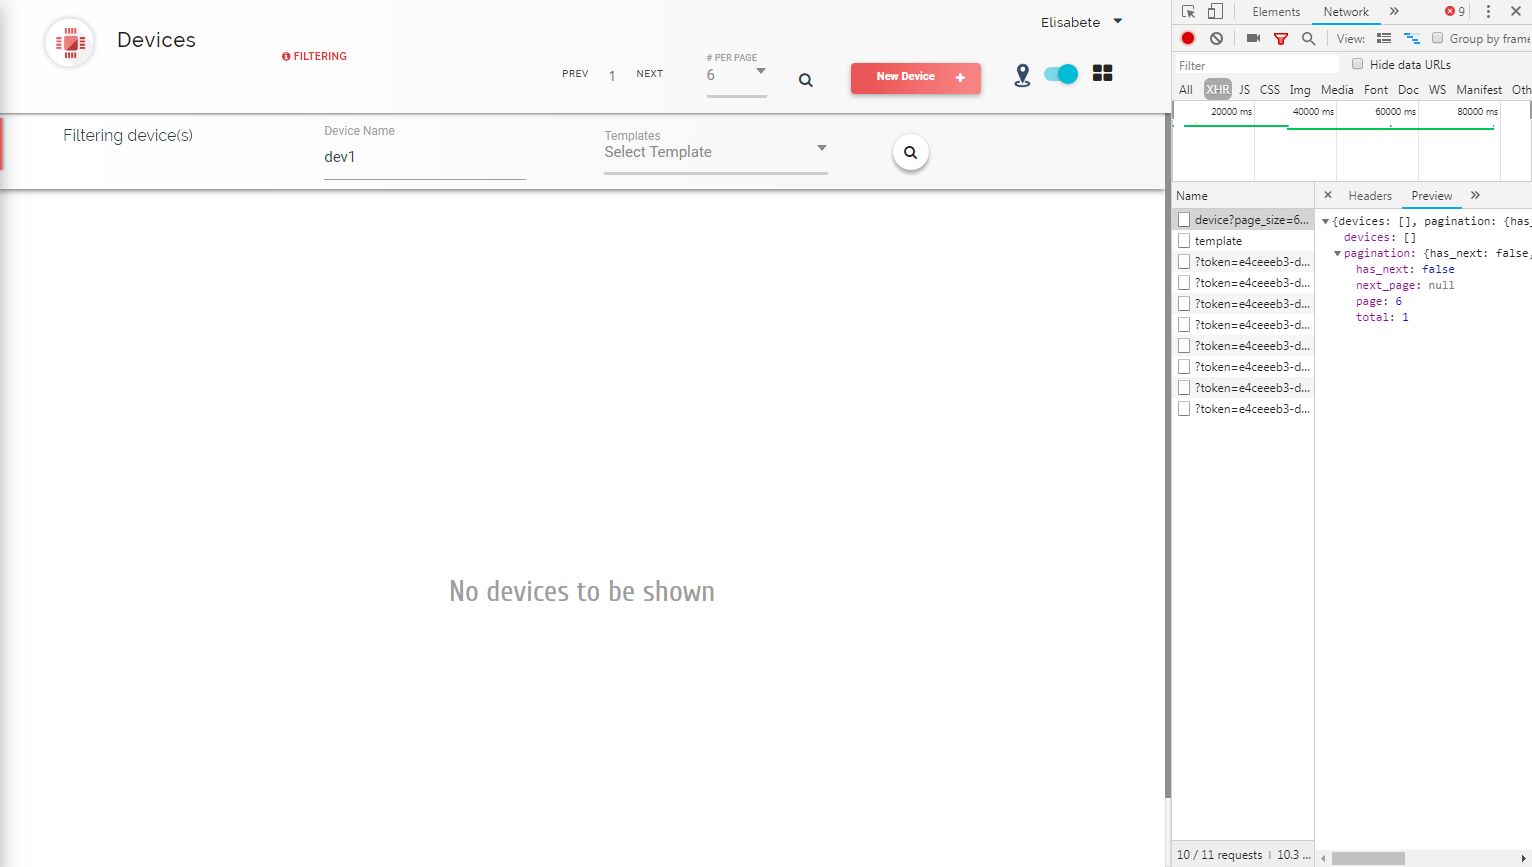Image resolution: width=1532 pixels, height=867 pixels.
Task: Click the New Device button
Action: 916,78
